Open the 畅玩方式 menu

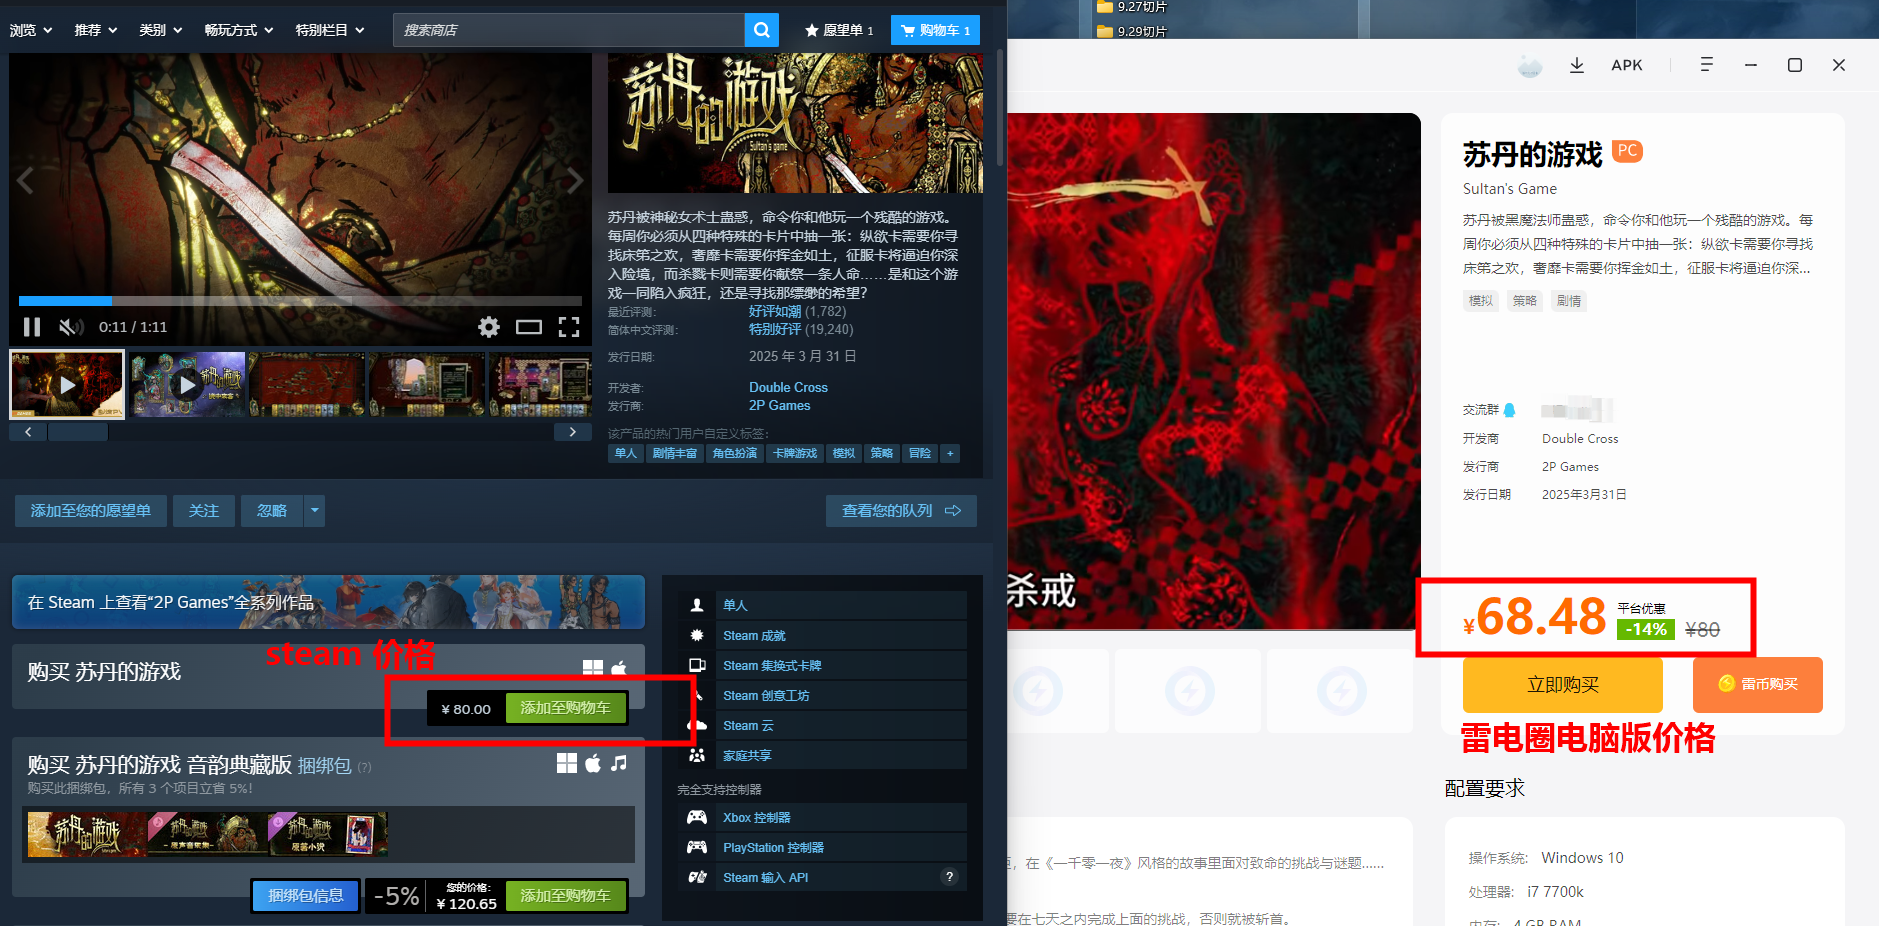(238, 30)
